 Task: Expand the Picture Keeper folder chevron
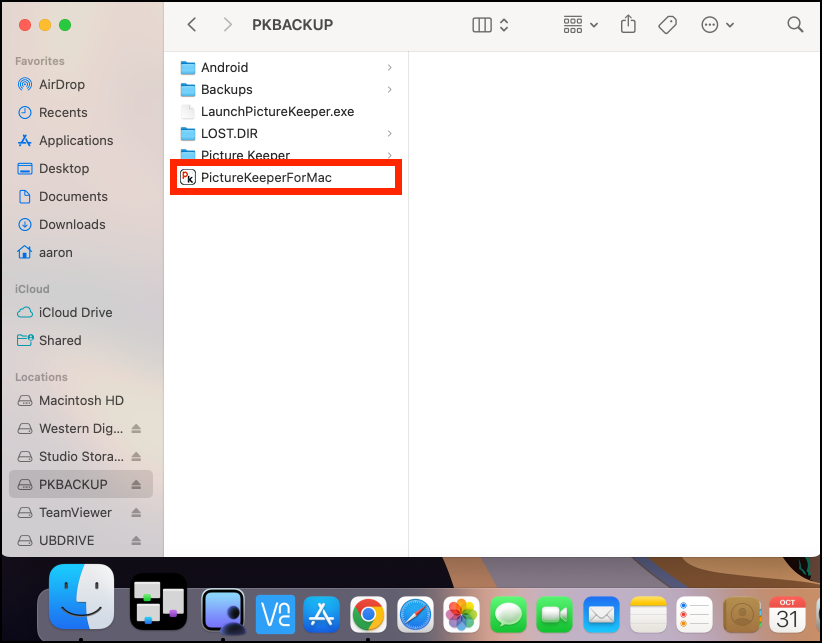point(390,155)
